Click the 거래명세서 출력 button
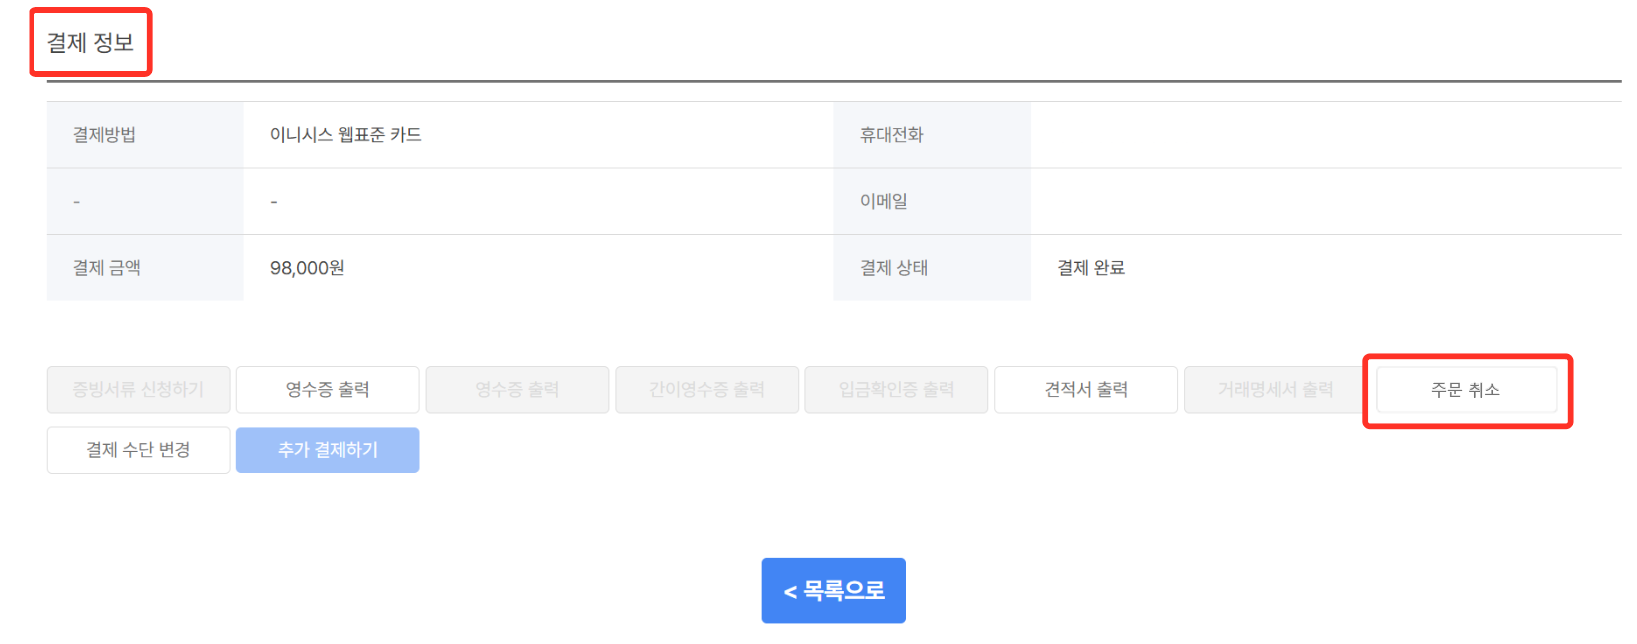The width and height of the screenshot is (1637, 644). (x=1276, y=390)
